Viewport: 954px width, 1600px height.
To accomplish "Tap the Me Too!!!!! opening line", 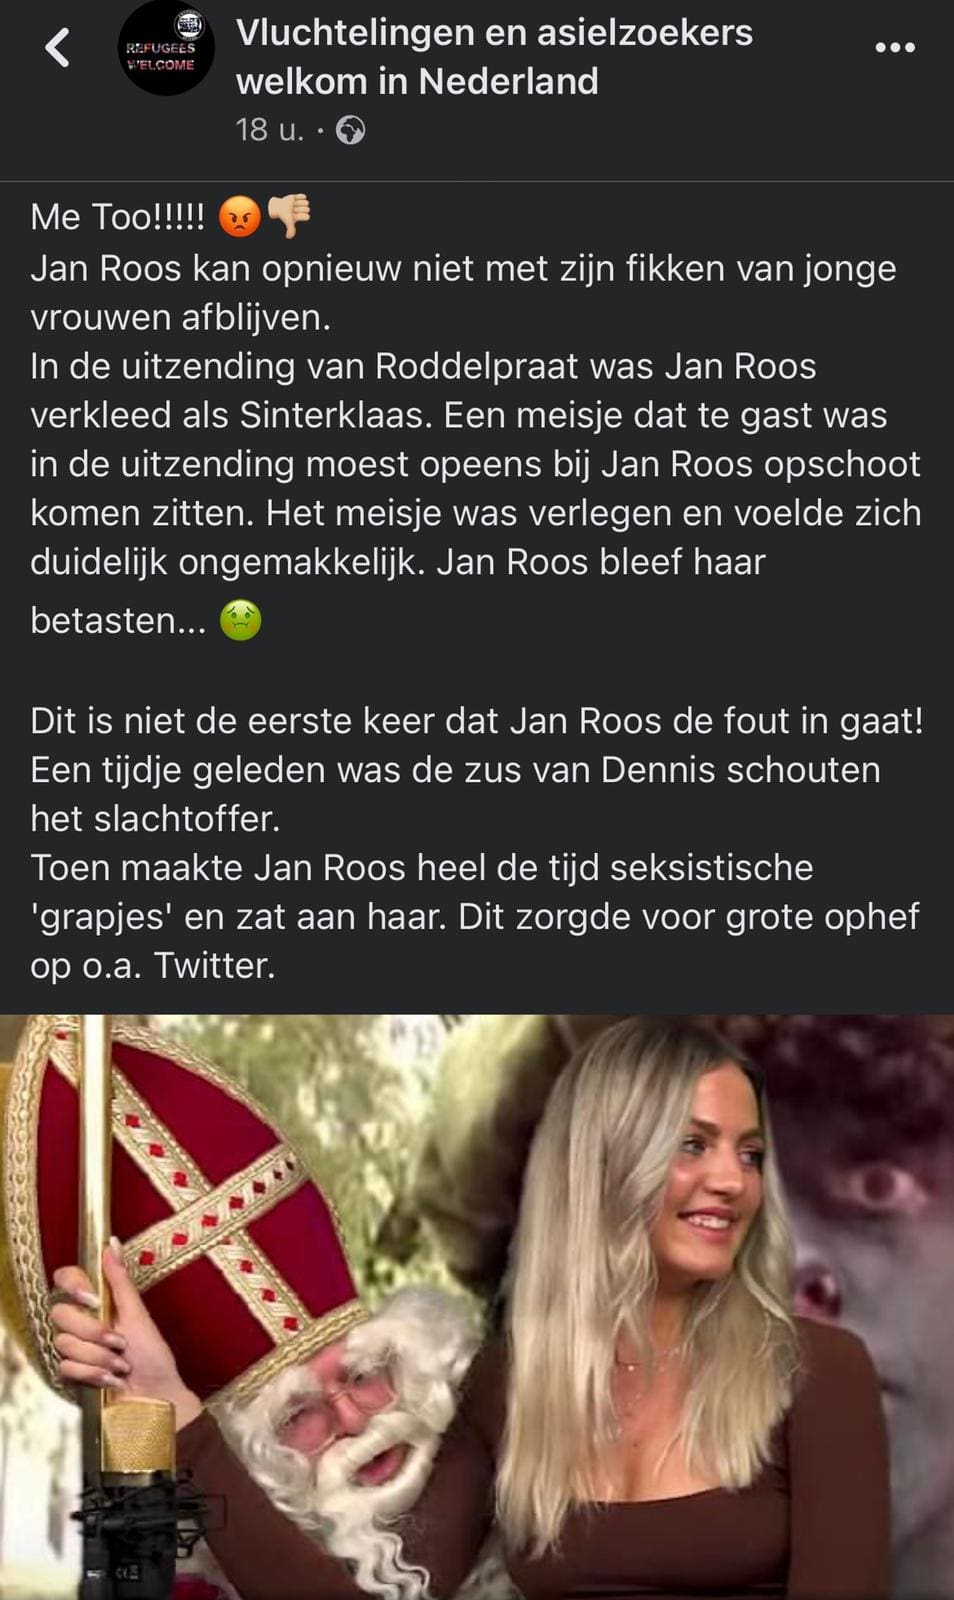I will 118,216.
